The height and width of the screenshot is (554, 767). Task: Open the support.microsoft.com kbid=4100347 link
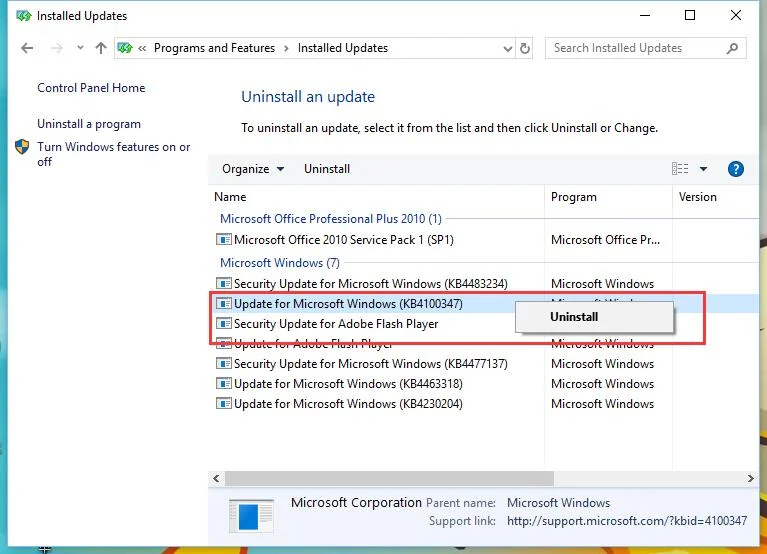point(627,521)
